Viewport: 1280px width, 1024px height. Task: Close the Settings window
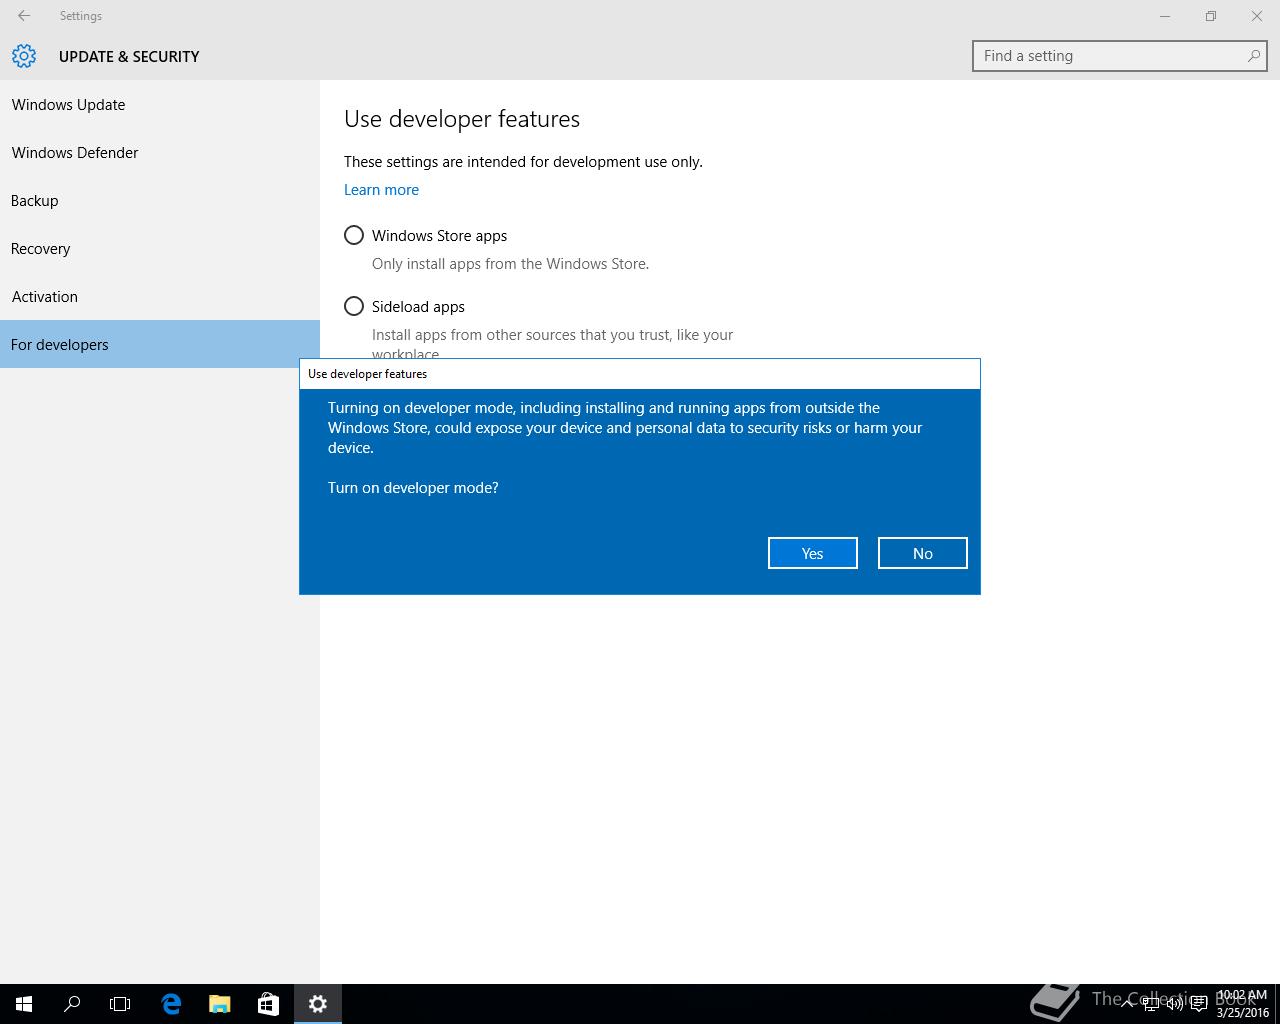point(1257,16)
